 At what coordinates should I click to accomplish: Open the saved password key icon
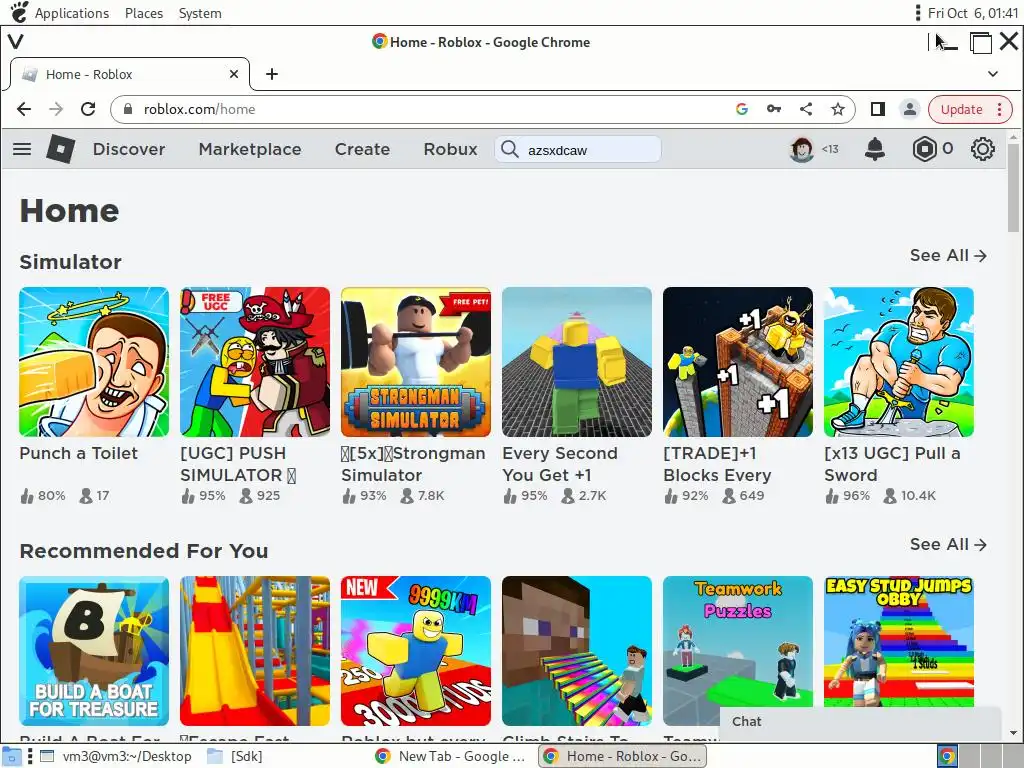click(x=774, y=109)
